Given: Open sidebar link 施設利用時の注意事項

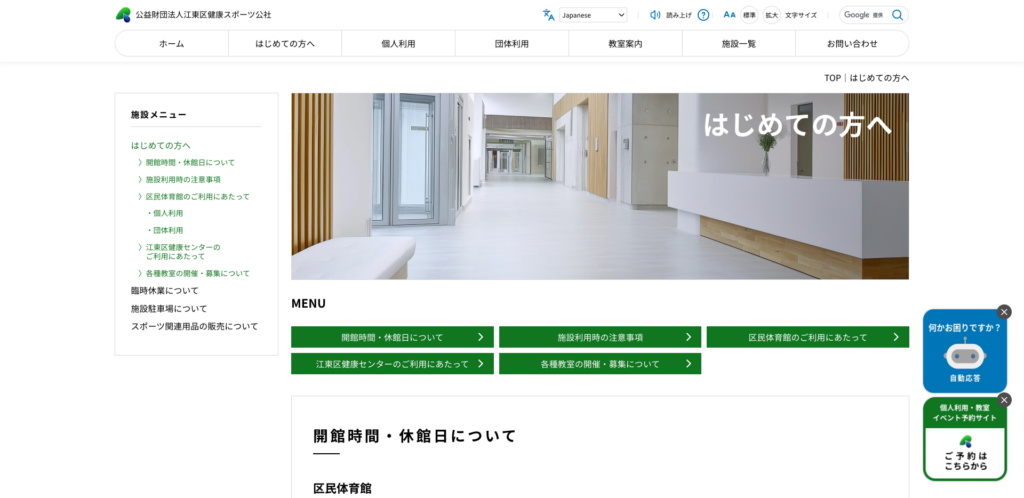Looking at the screenshot, I should (183, 179).
